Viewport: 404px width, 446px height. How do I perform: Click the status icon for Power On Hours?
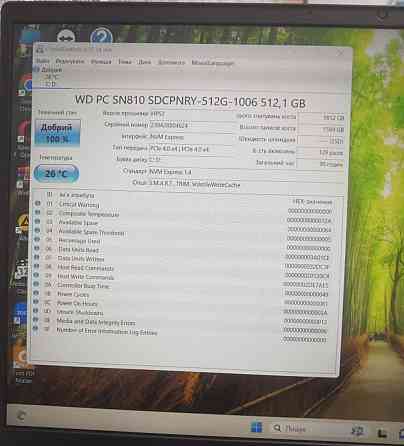[x=36, y=302]
